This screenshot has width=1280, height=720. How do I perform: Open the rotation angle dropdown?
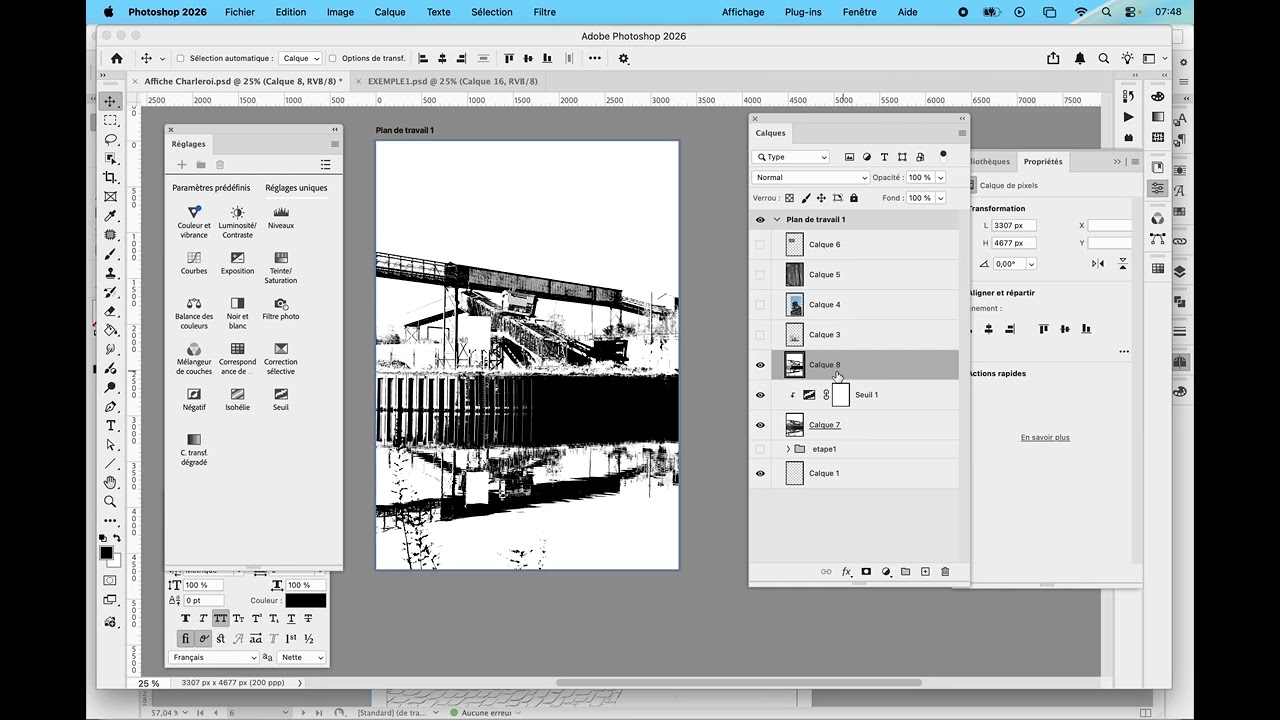[1031, 264]
